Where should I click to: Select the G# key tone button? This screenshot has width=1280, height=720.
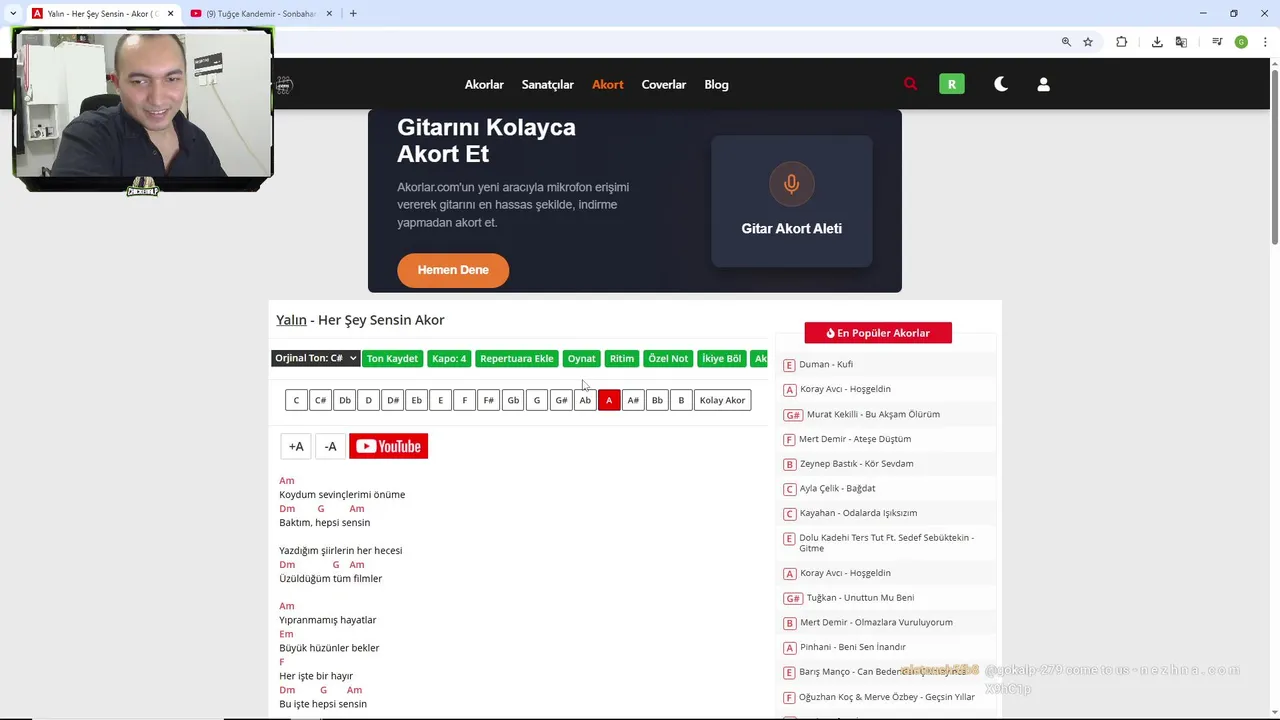(561, 400)
